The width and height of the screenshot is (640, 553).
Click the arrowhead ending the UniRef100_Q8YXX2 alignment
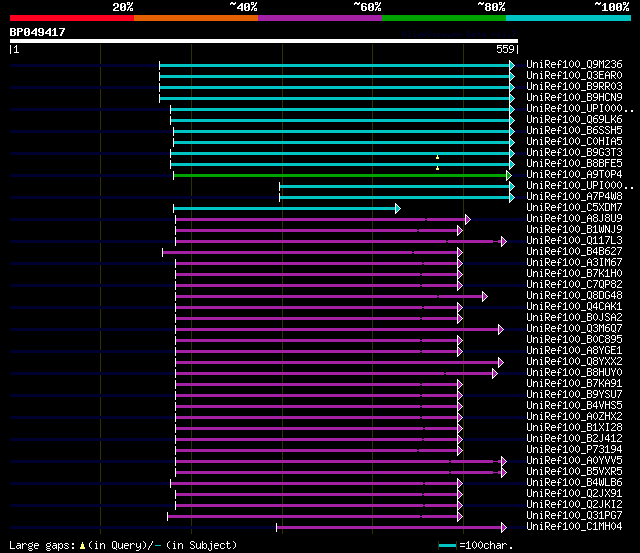pyautogui.click(x=501, y=362)
